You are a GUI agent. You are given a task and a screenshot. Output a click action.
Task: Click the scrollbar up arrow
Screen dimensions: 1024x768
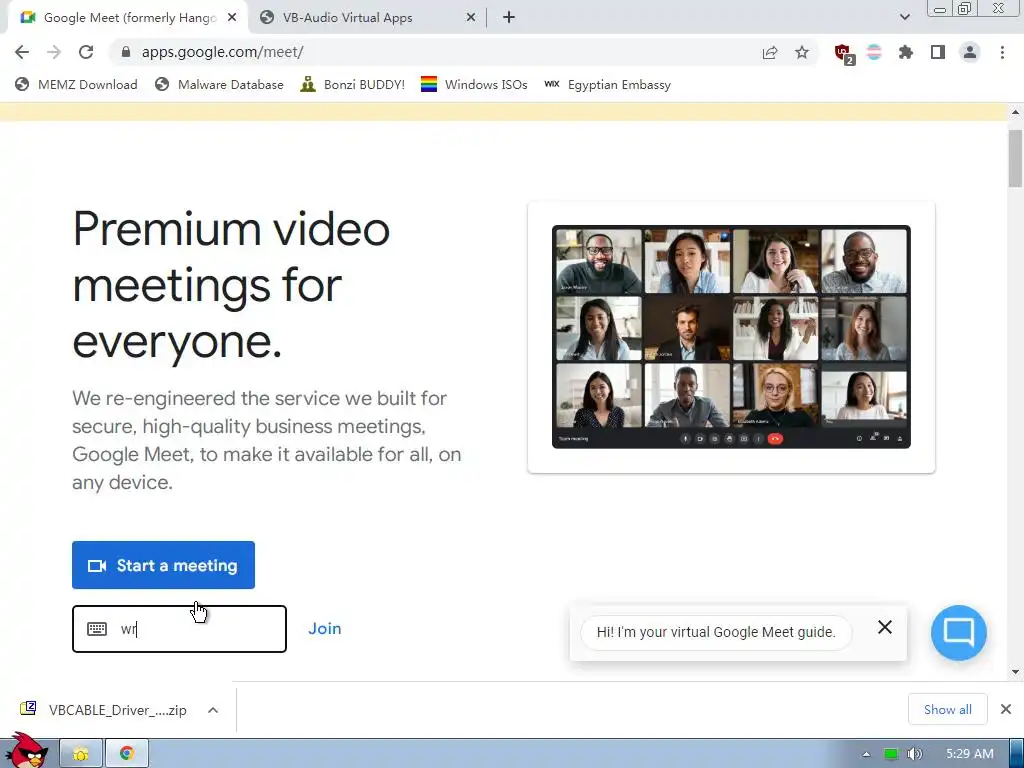click(x=1015, y=112)
